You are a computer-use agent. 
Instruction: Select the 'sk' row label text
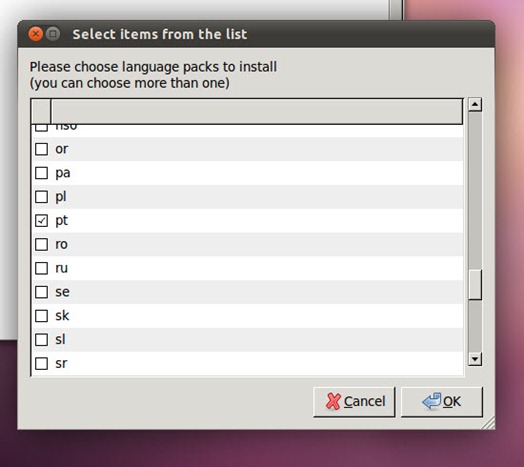62,316
